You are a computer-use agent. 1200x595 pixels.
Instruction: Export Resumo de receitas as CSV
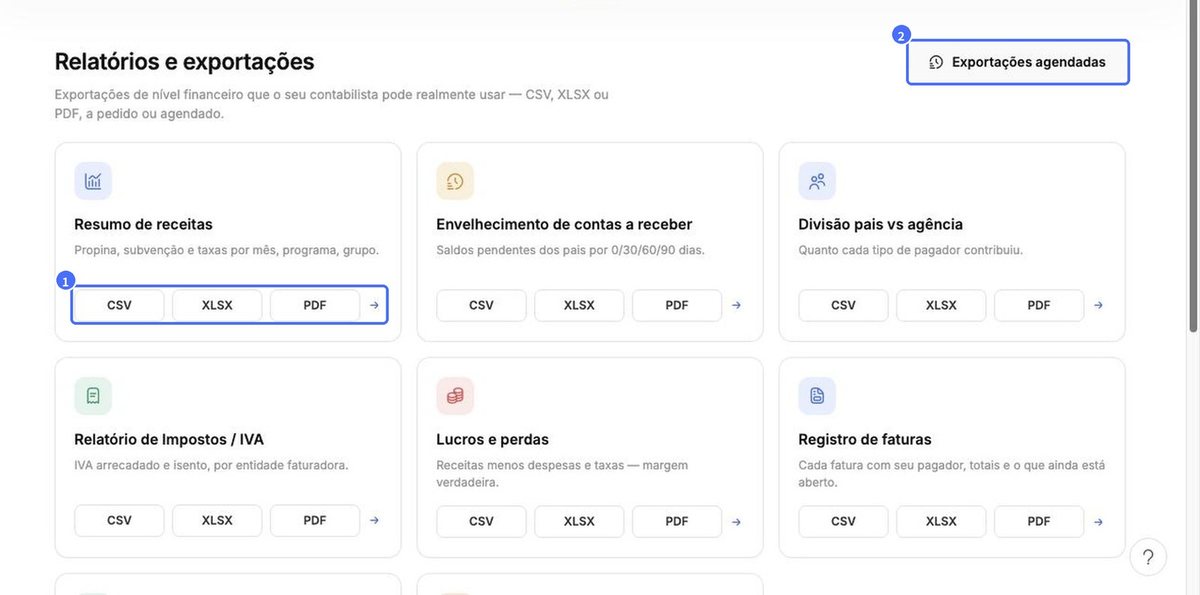(x=119, y=305)
